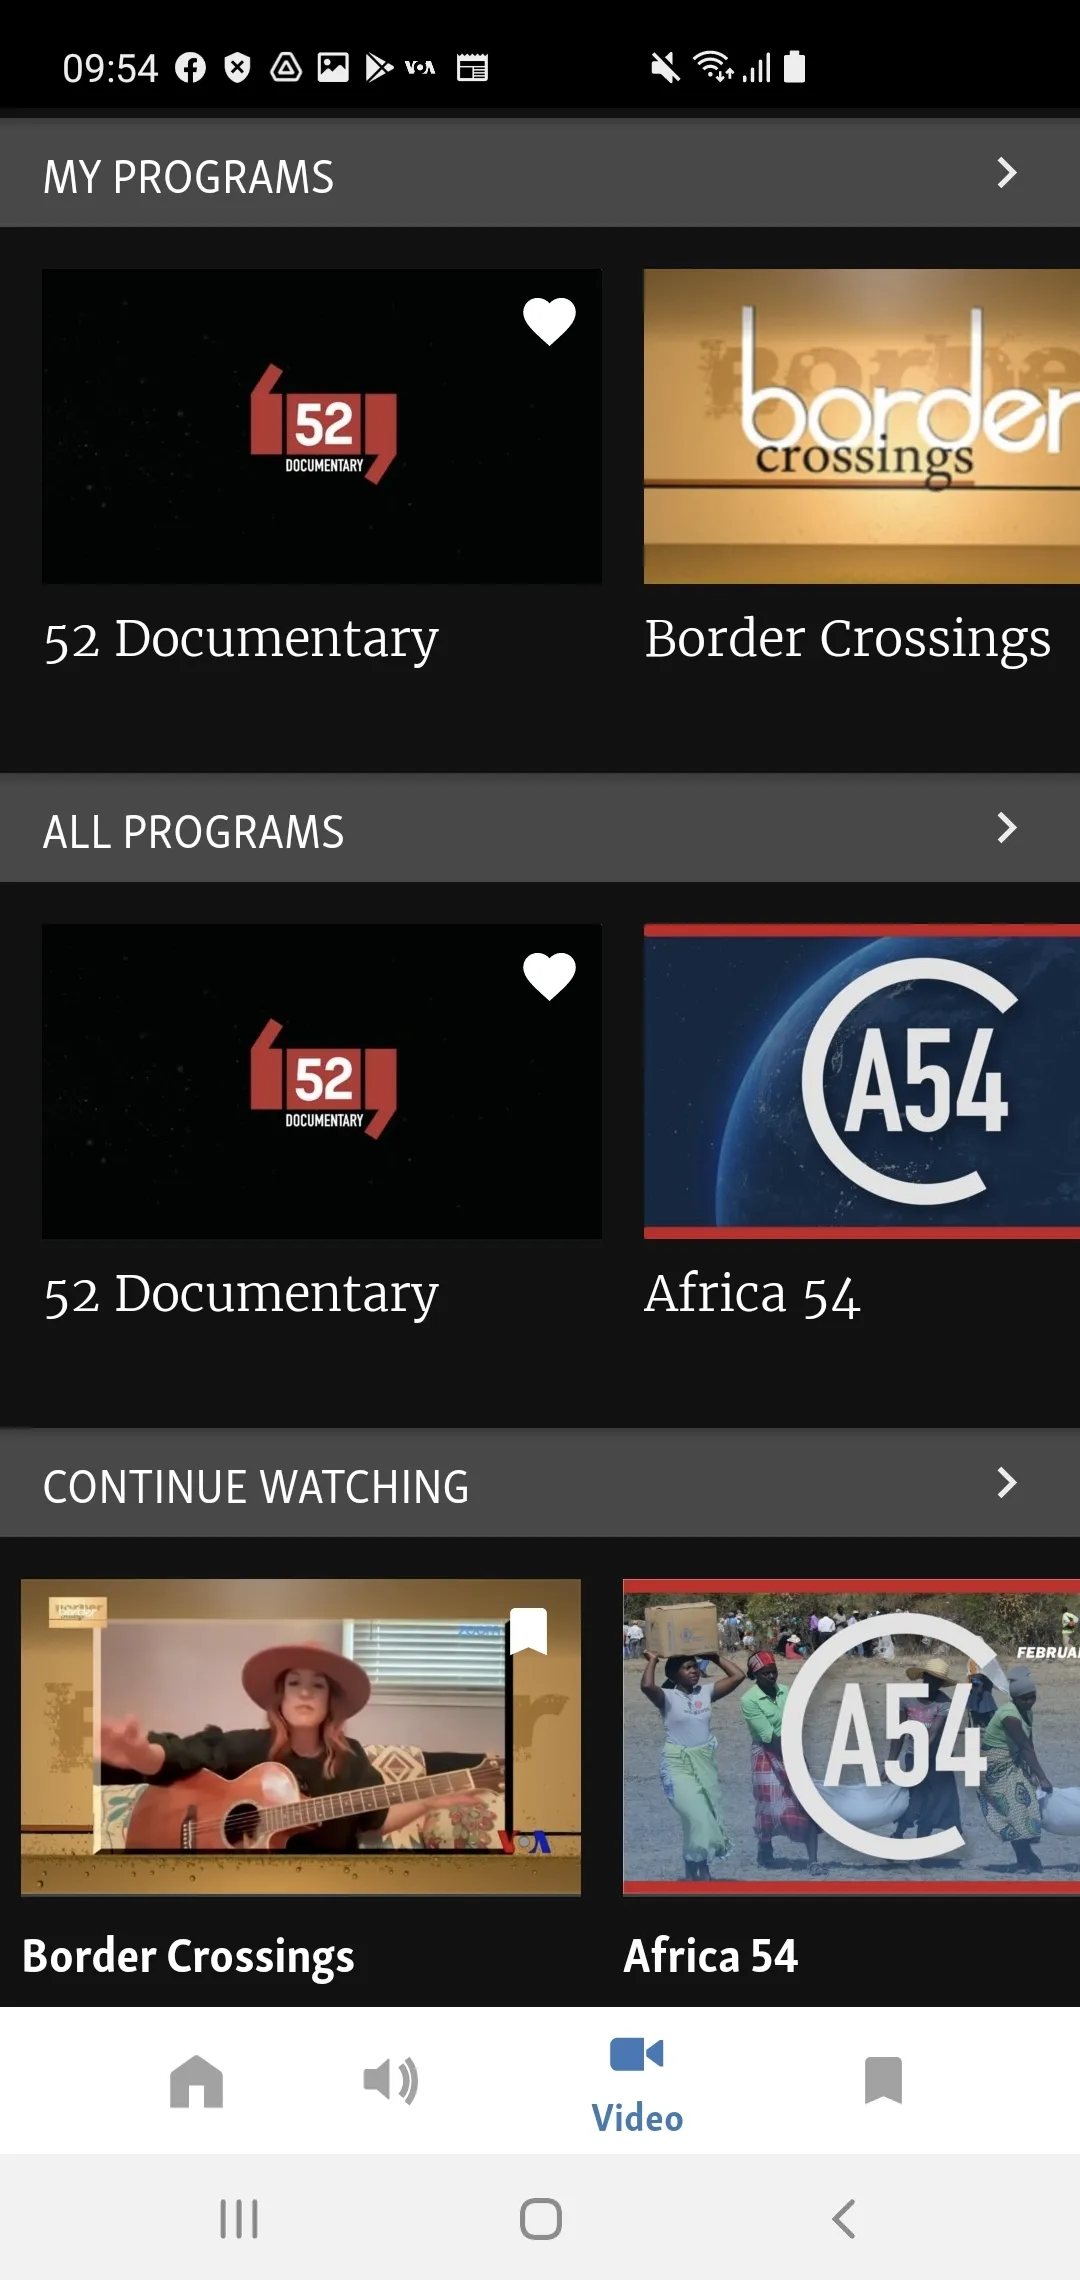
Task: Tap Africa 54 title under All Programs
Action: tap(752, 1294)
